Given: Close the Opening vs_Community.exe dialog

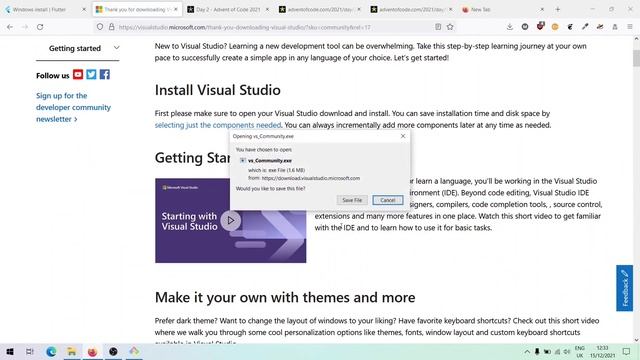Looking at the screenshot, I should pyautogui.click(x=403, y=136).
